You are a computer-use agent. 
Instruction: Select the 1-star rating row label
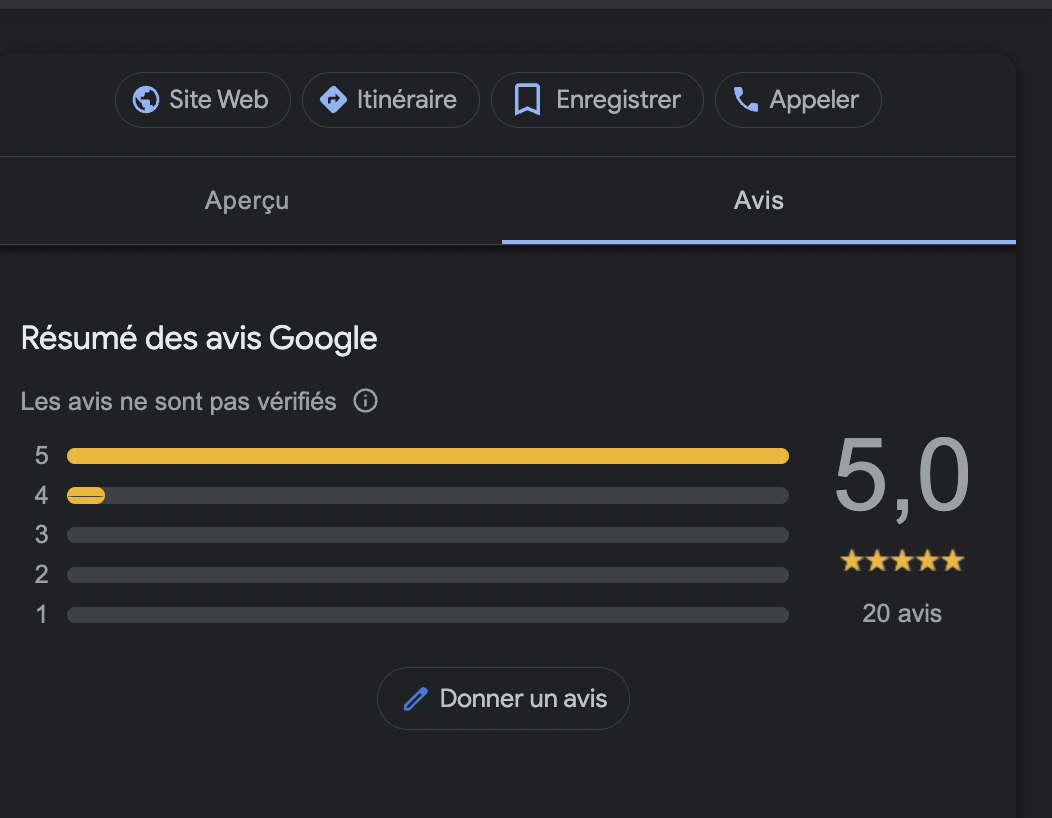pos(42,614)
